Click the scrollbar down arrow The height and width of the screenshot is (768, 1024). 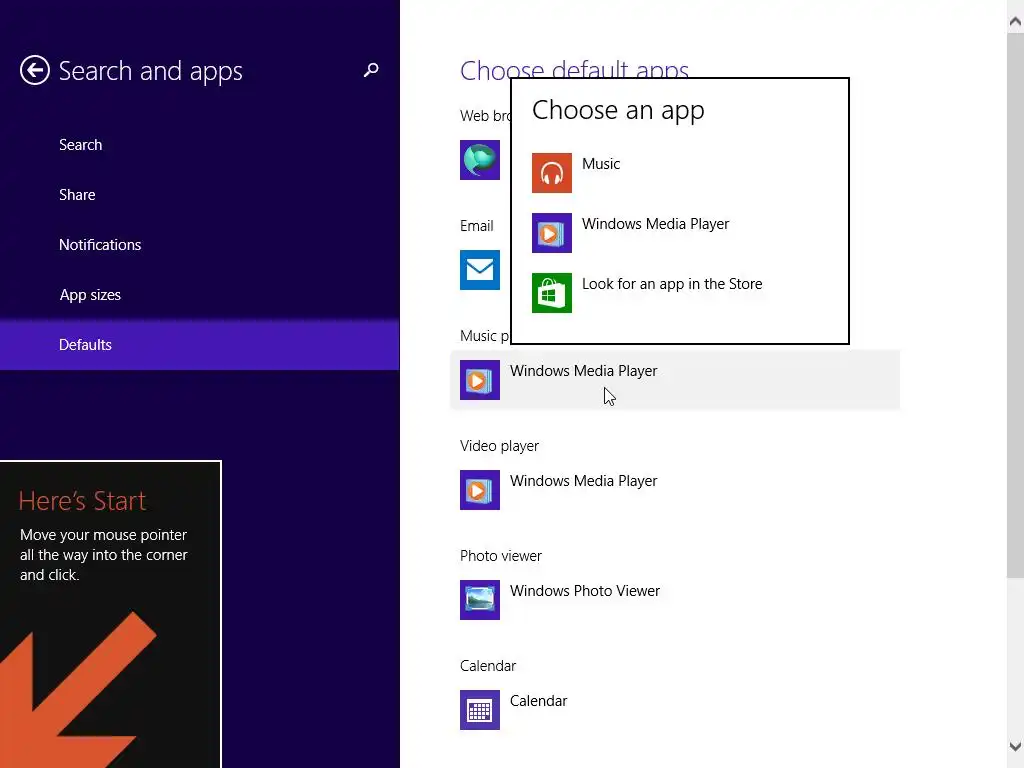click(1015, 746)
